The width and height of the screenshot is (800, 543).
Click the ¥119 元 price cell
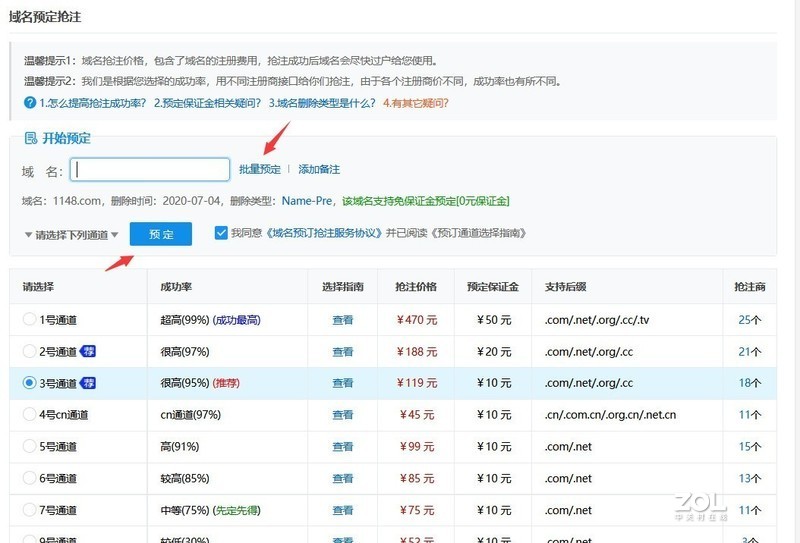(x=417, y=383)
